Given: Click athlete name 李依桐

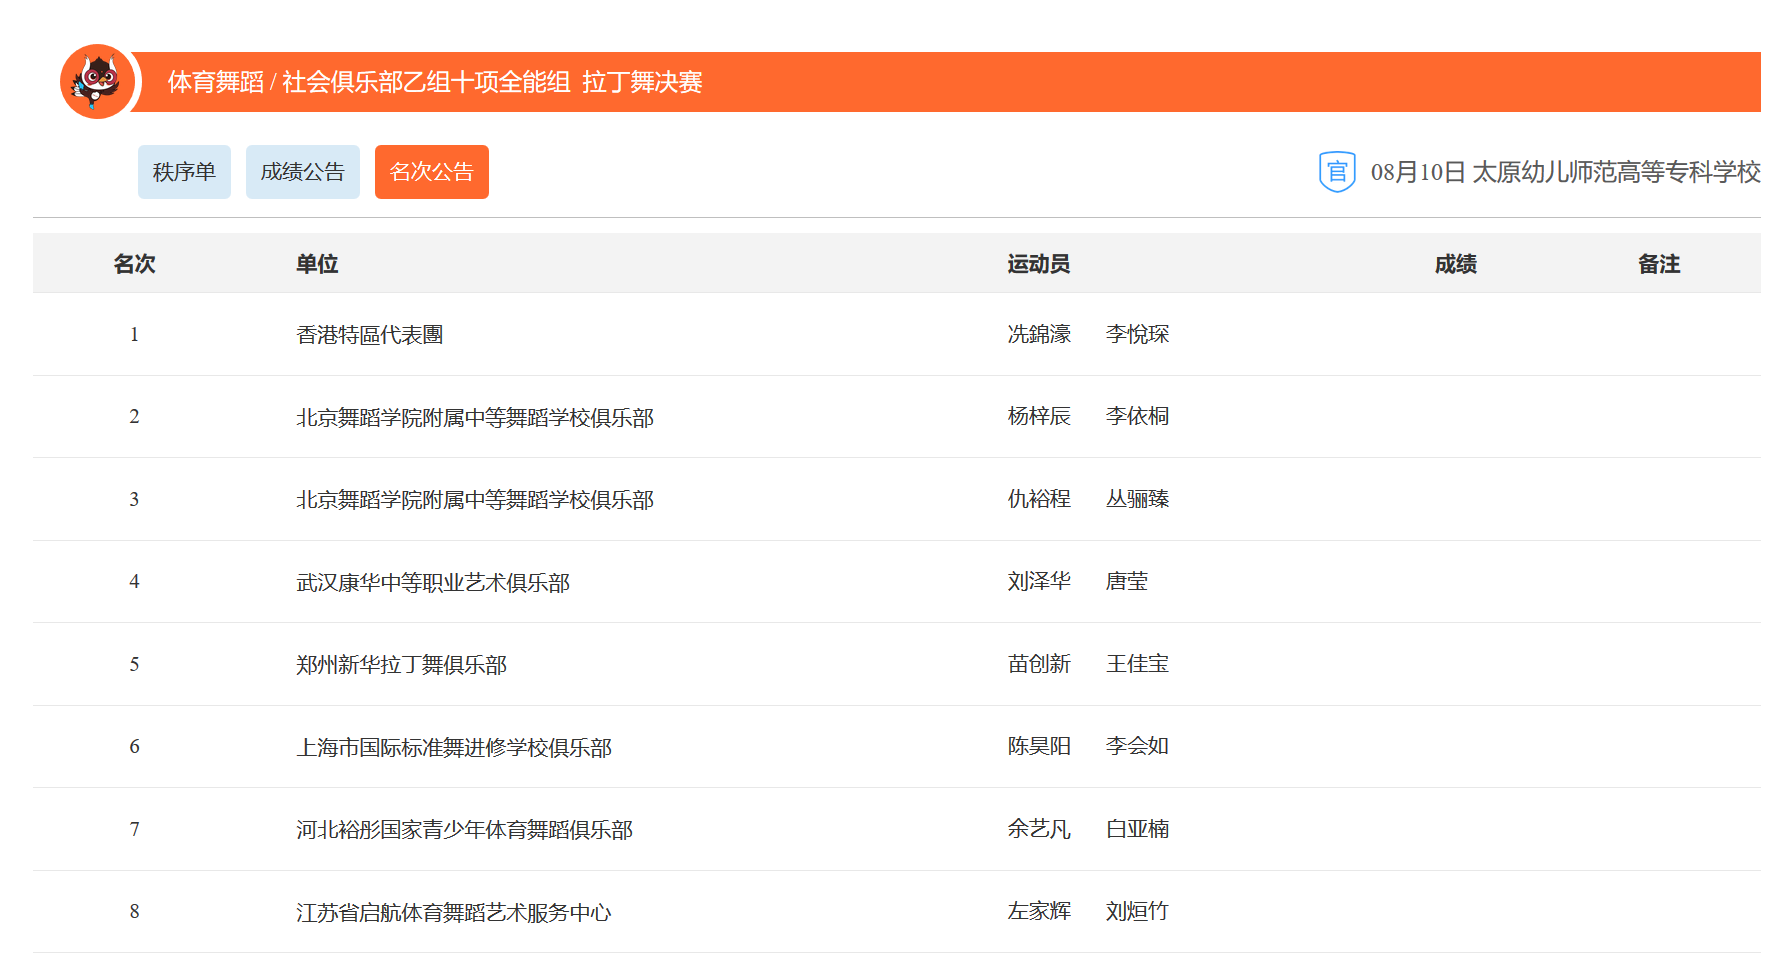Looking at the screenshot, I should pyautogui.click(x=1137, y=416).
